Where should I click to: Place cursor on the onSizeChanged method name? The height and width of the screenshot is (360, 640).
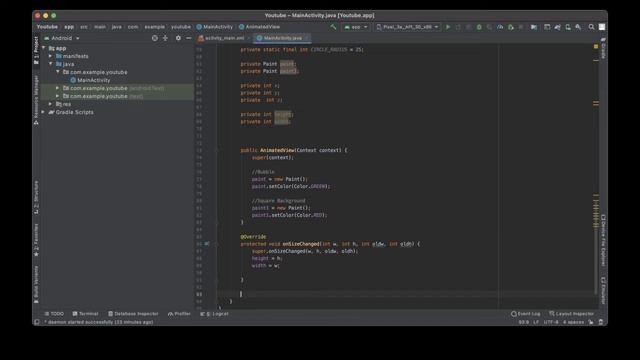301,244
